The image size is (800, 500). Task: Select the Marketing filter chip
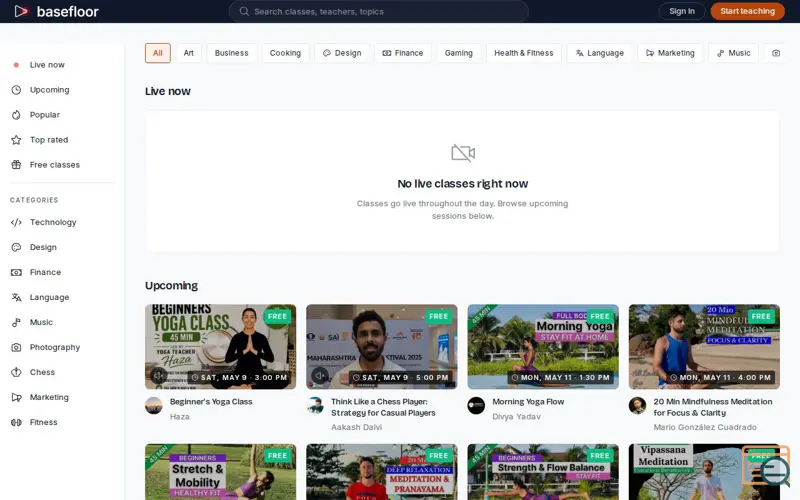click(x=670, y=53)
